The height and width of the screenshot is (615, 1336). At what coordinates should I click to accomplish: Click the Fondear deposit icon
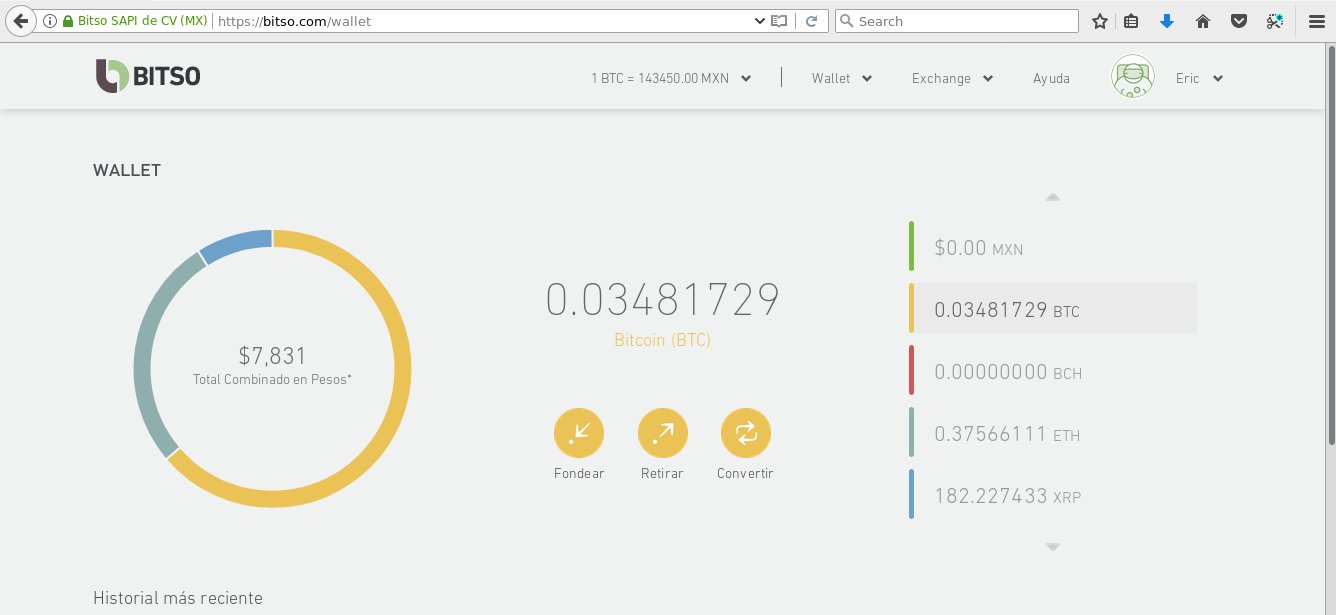coord(579,433)
